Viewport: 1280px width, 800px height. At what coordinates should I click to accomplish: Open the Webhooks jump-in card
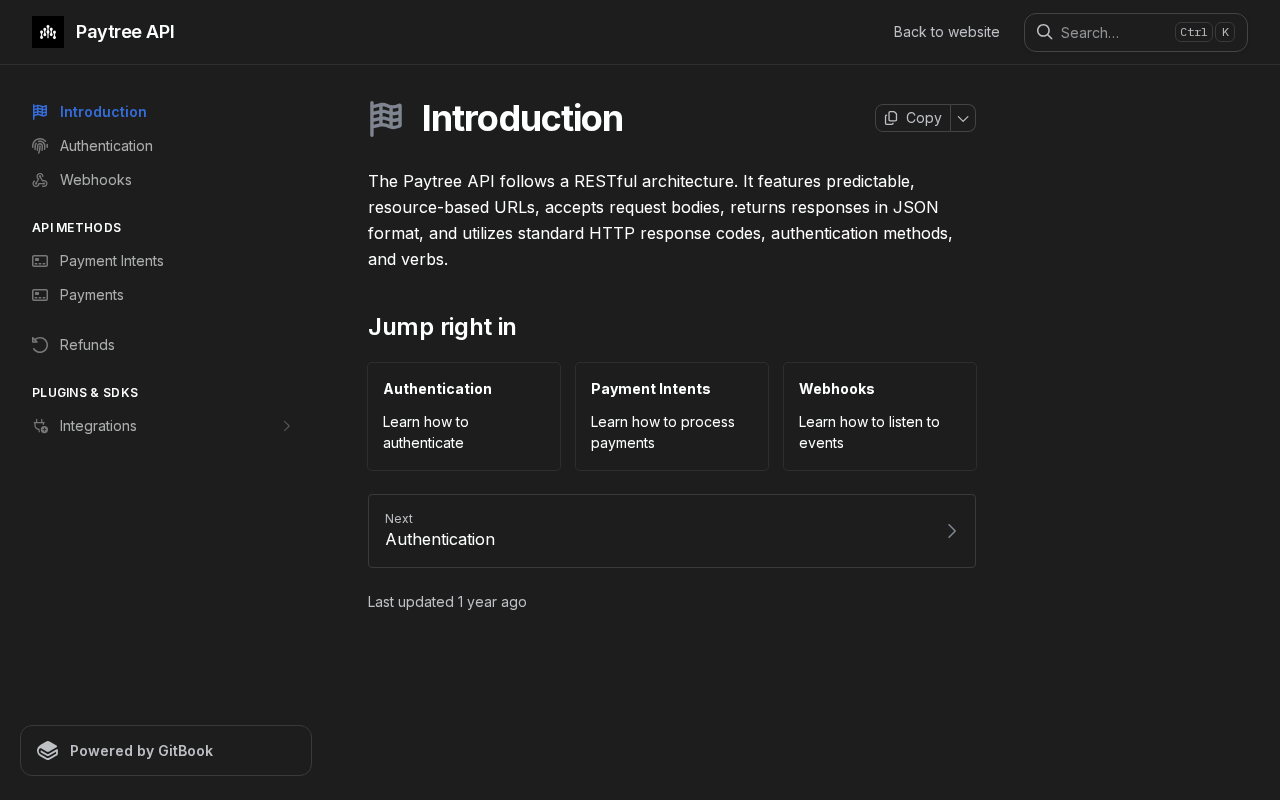880,416
